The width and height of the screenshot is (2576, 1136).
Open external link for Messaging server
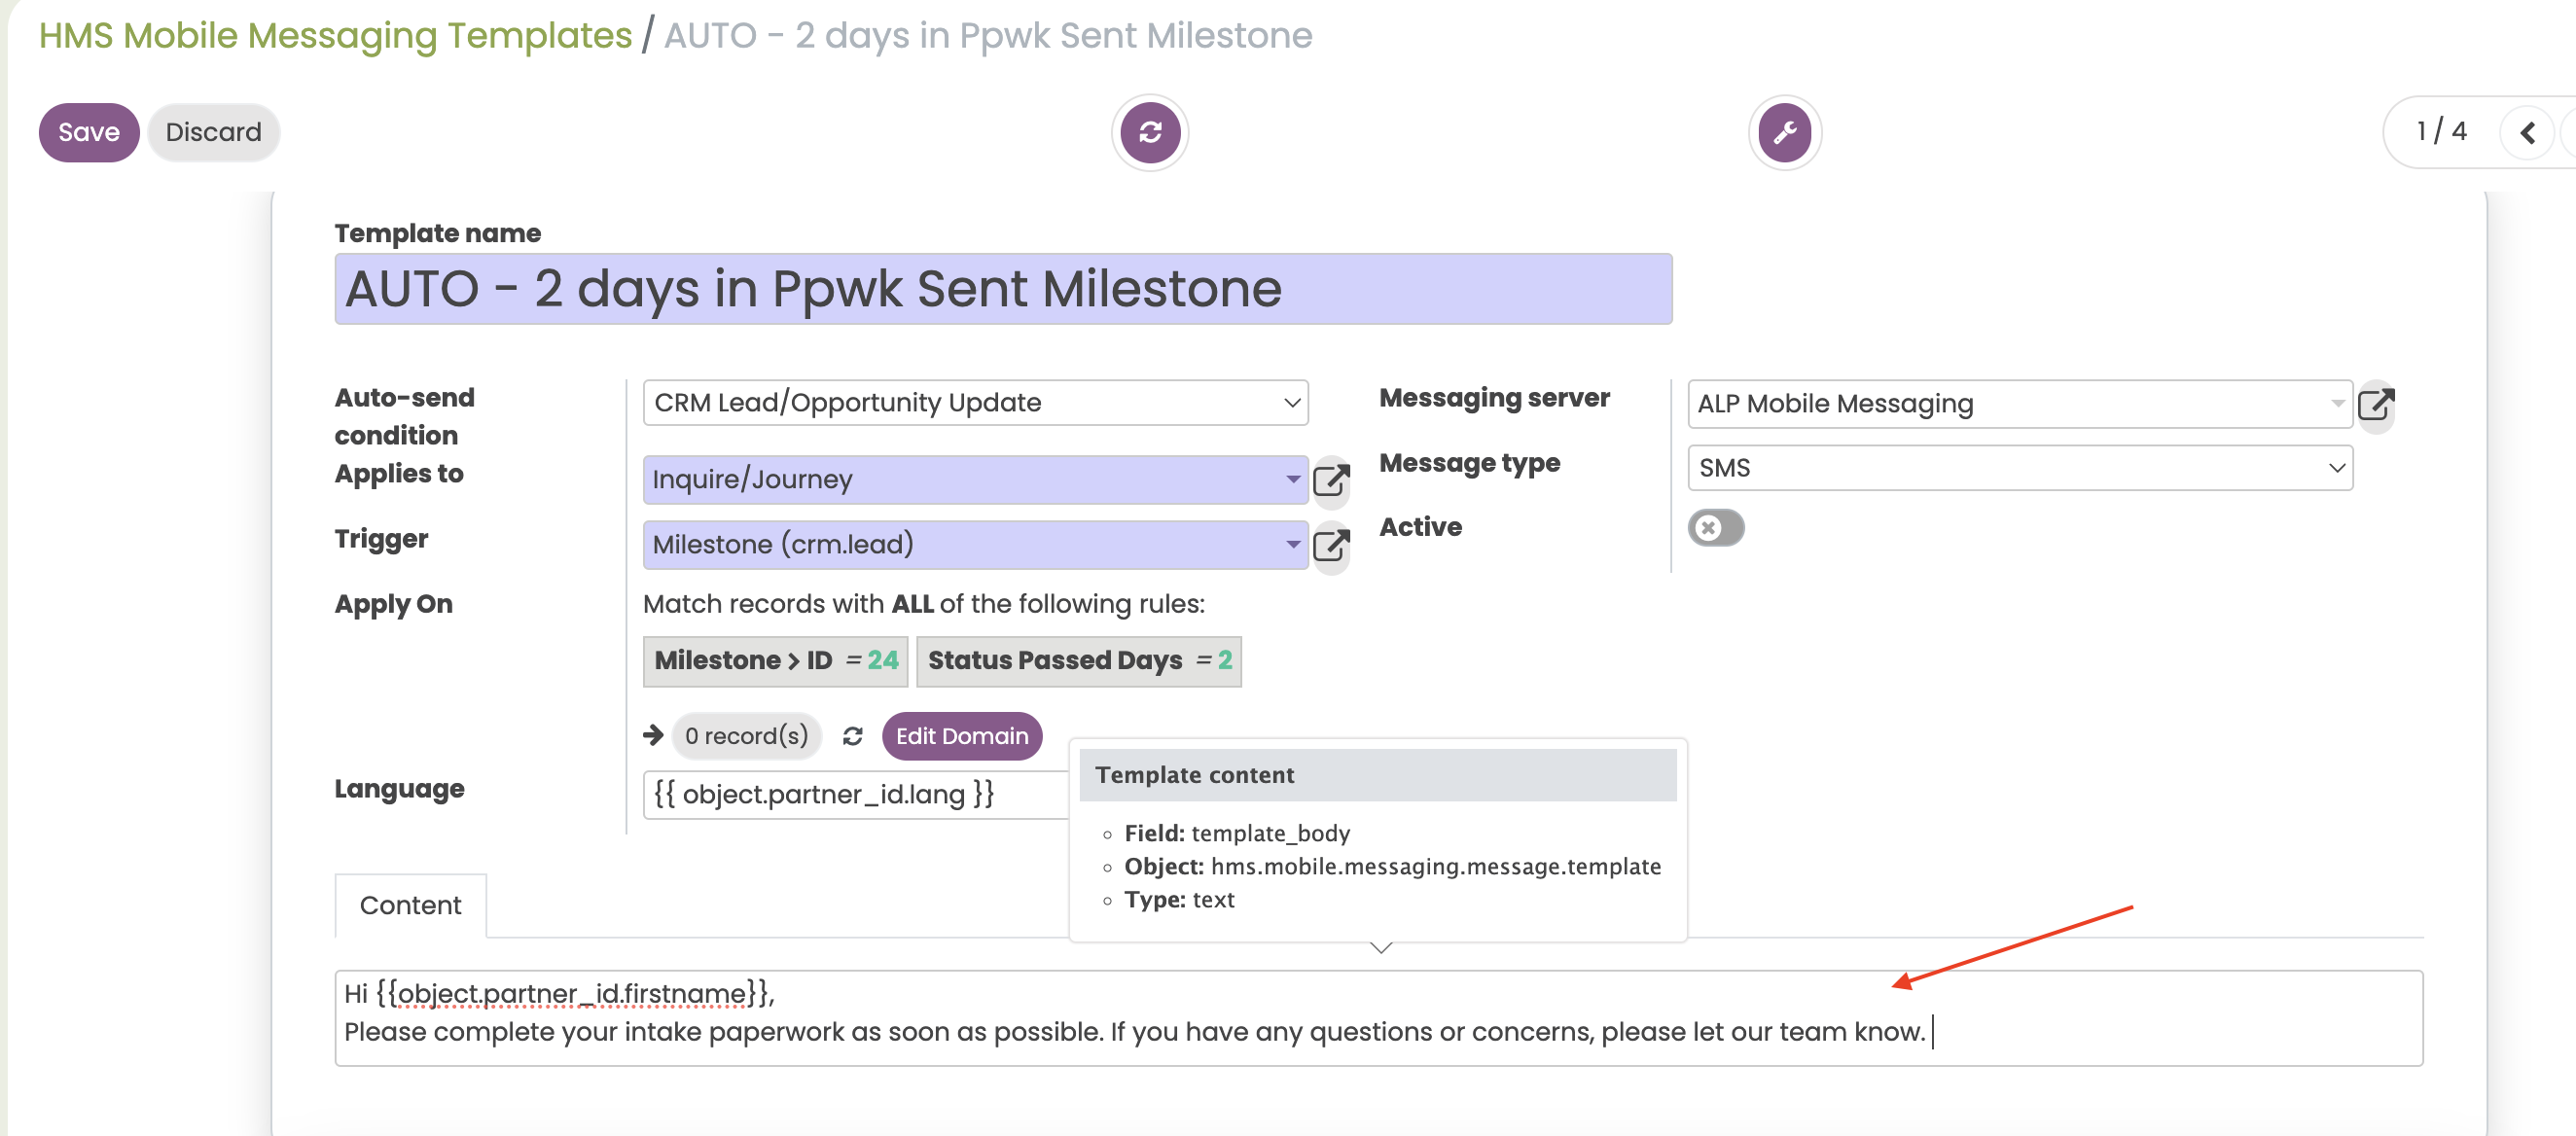[x=2376, y=404]
